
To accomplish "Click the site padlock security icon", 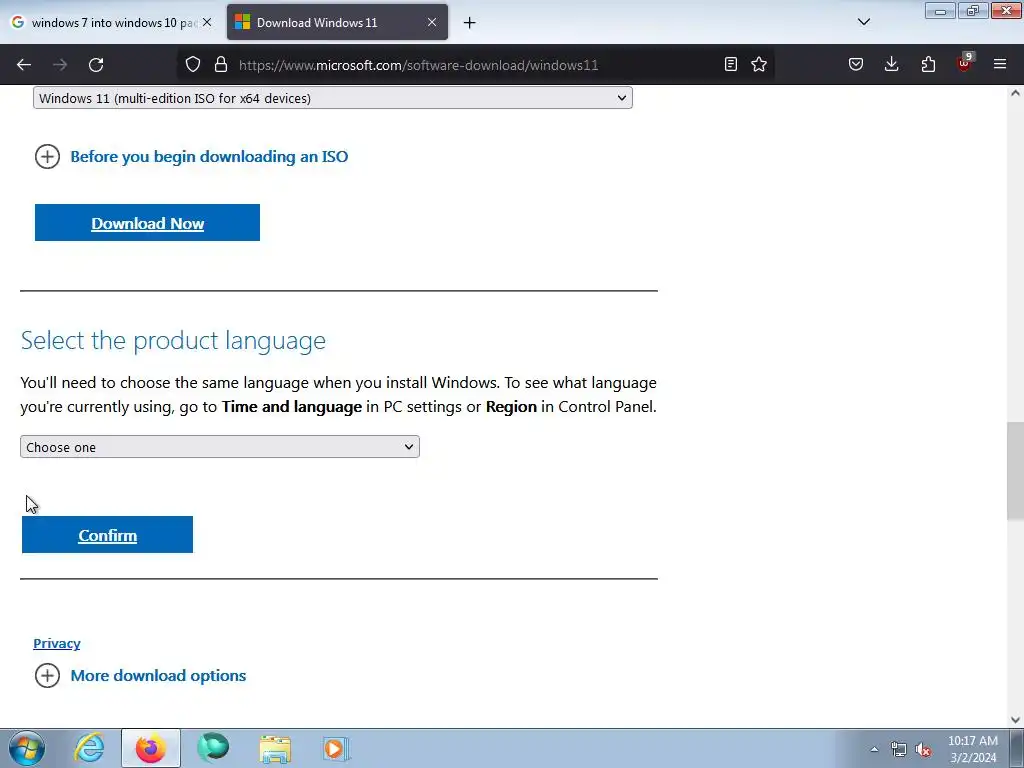I will click(221, 64).
